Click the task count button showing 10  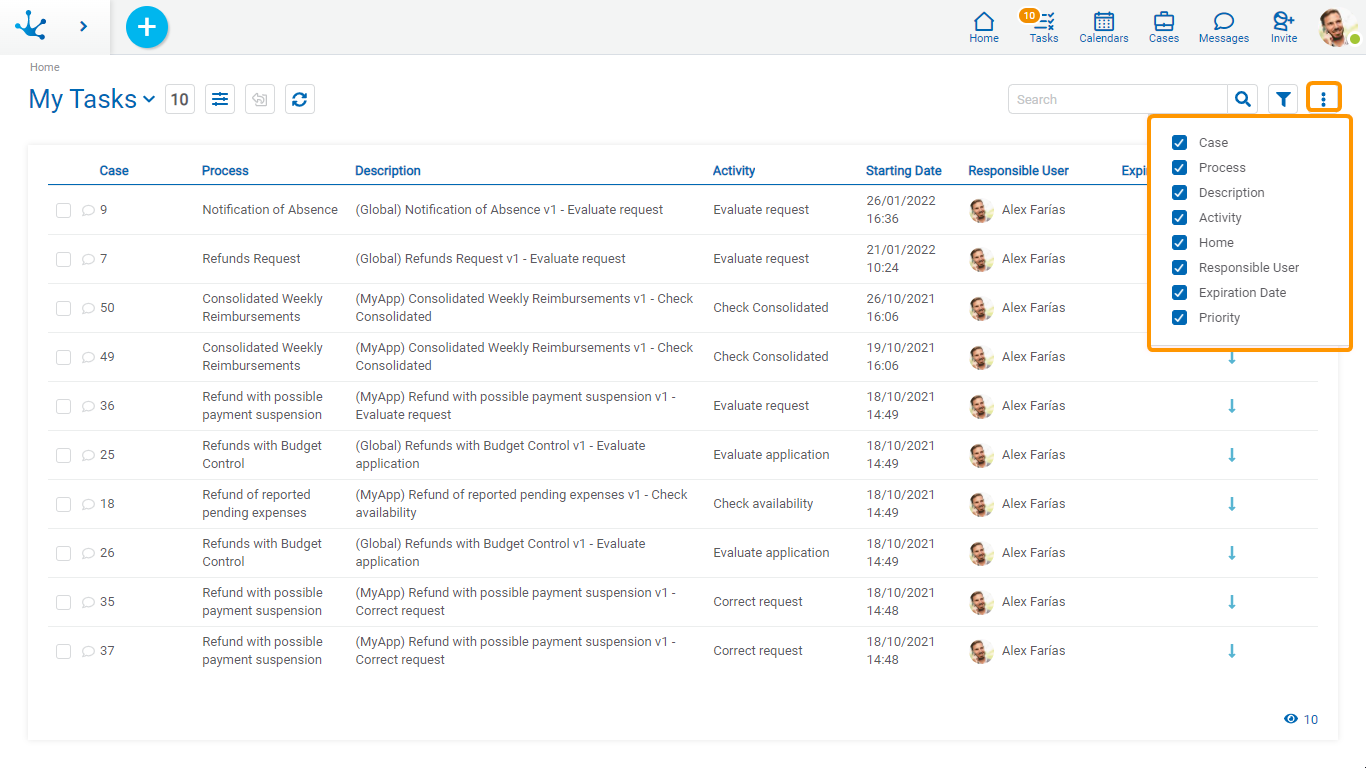[x=180, y=99]
